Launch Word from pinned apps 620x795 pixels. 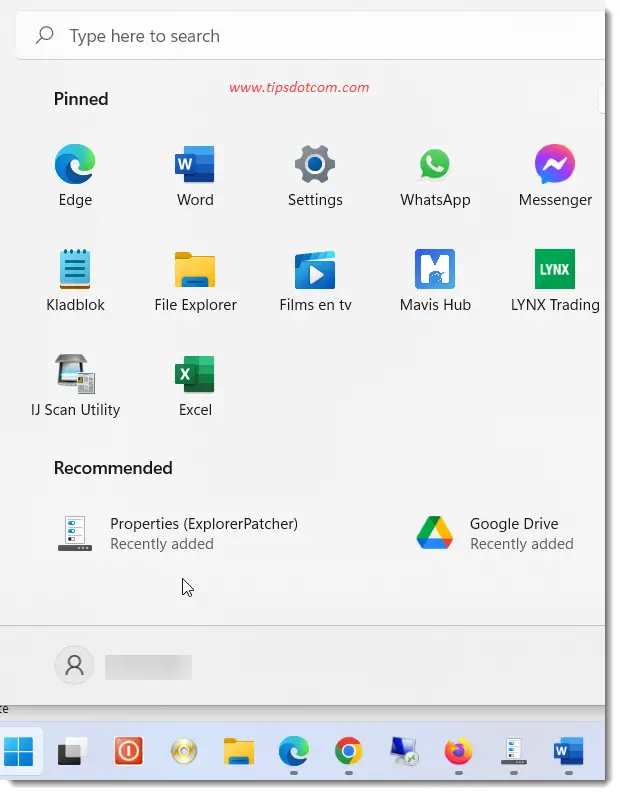click(195, 175)
